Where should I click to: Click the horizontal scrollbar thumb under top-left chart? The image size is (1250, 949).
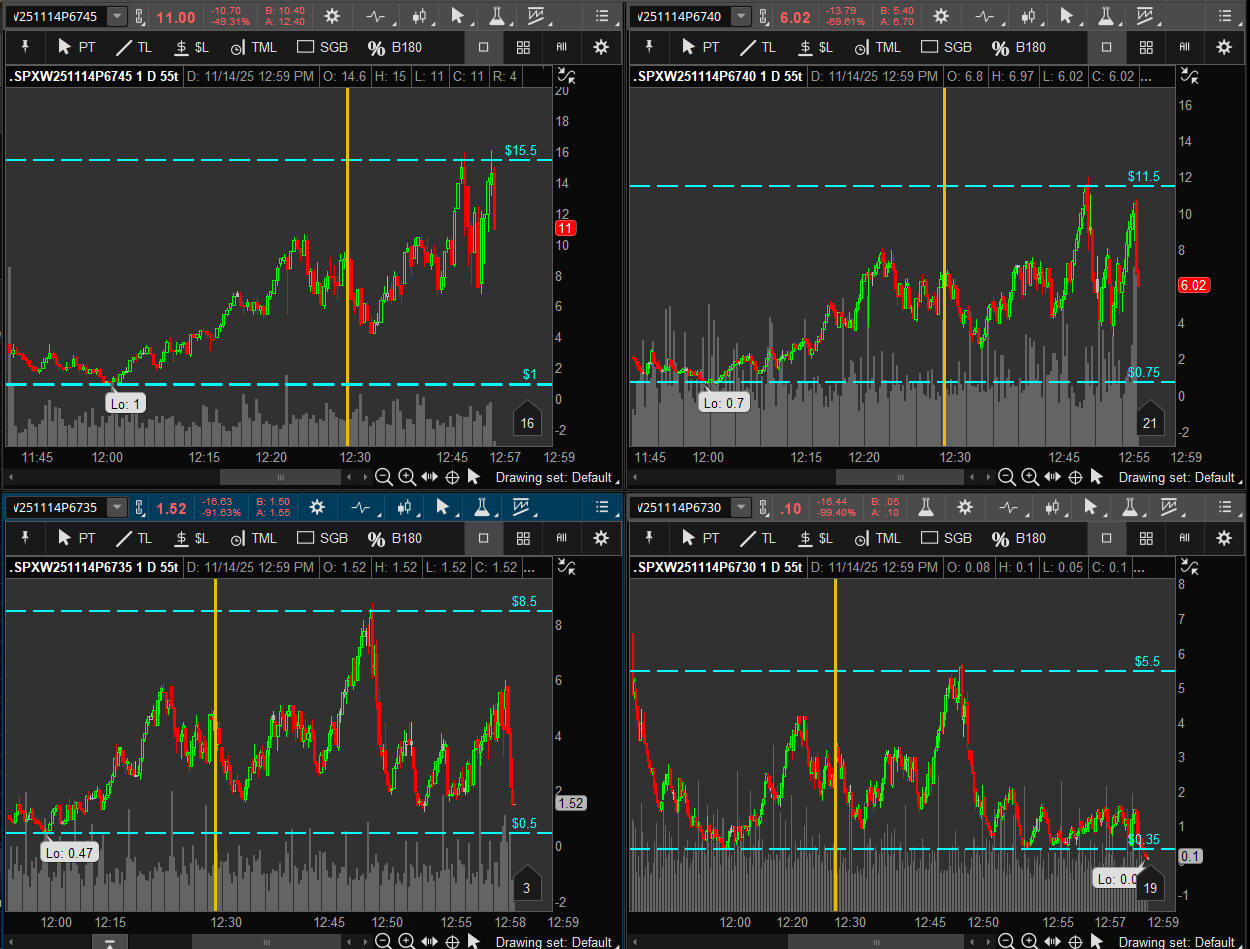280,477
